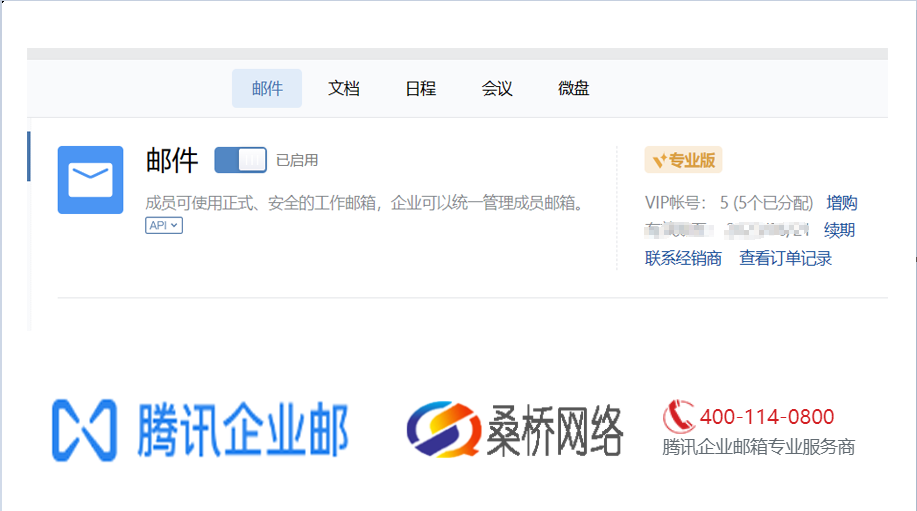Image resolution: width=917 pixels, height=511 pixels.
Task: Click the 400-114-0800 phone number
Action: tap(767, 417)
